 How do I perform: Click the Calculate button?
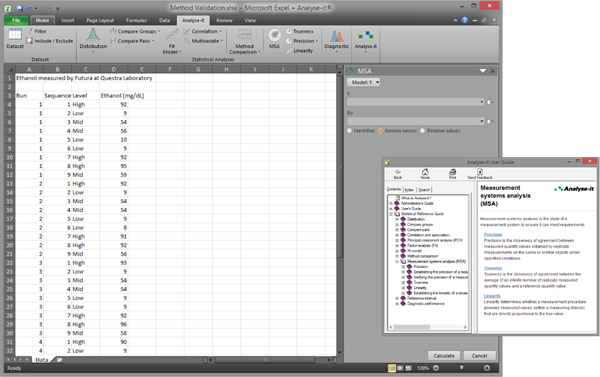tap(444, 356)
